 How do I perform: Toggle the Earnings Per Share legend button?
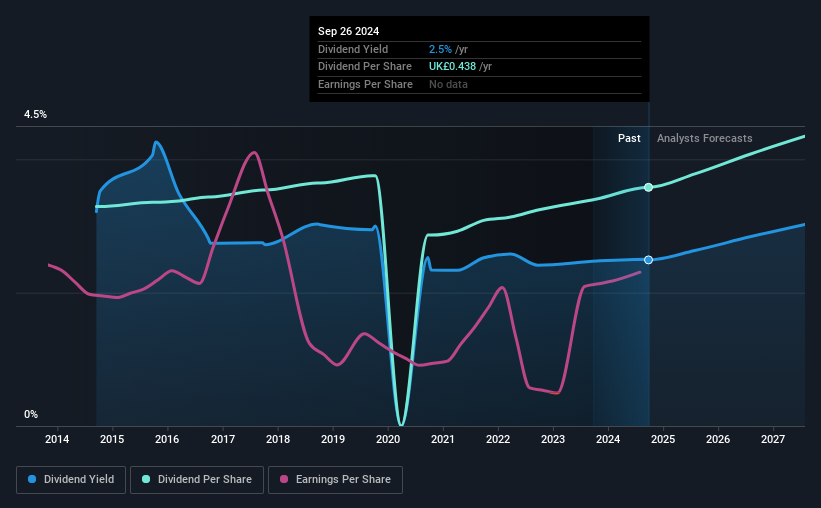click(336, 480)
